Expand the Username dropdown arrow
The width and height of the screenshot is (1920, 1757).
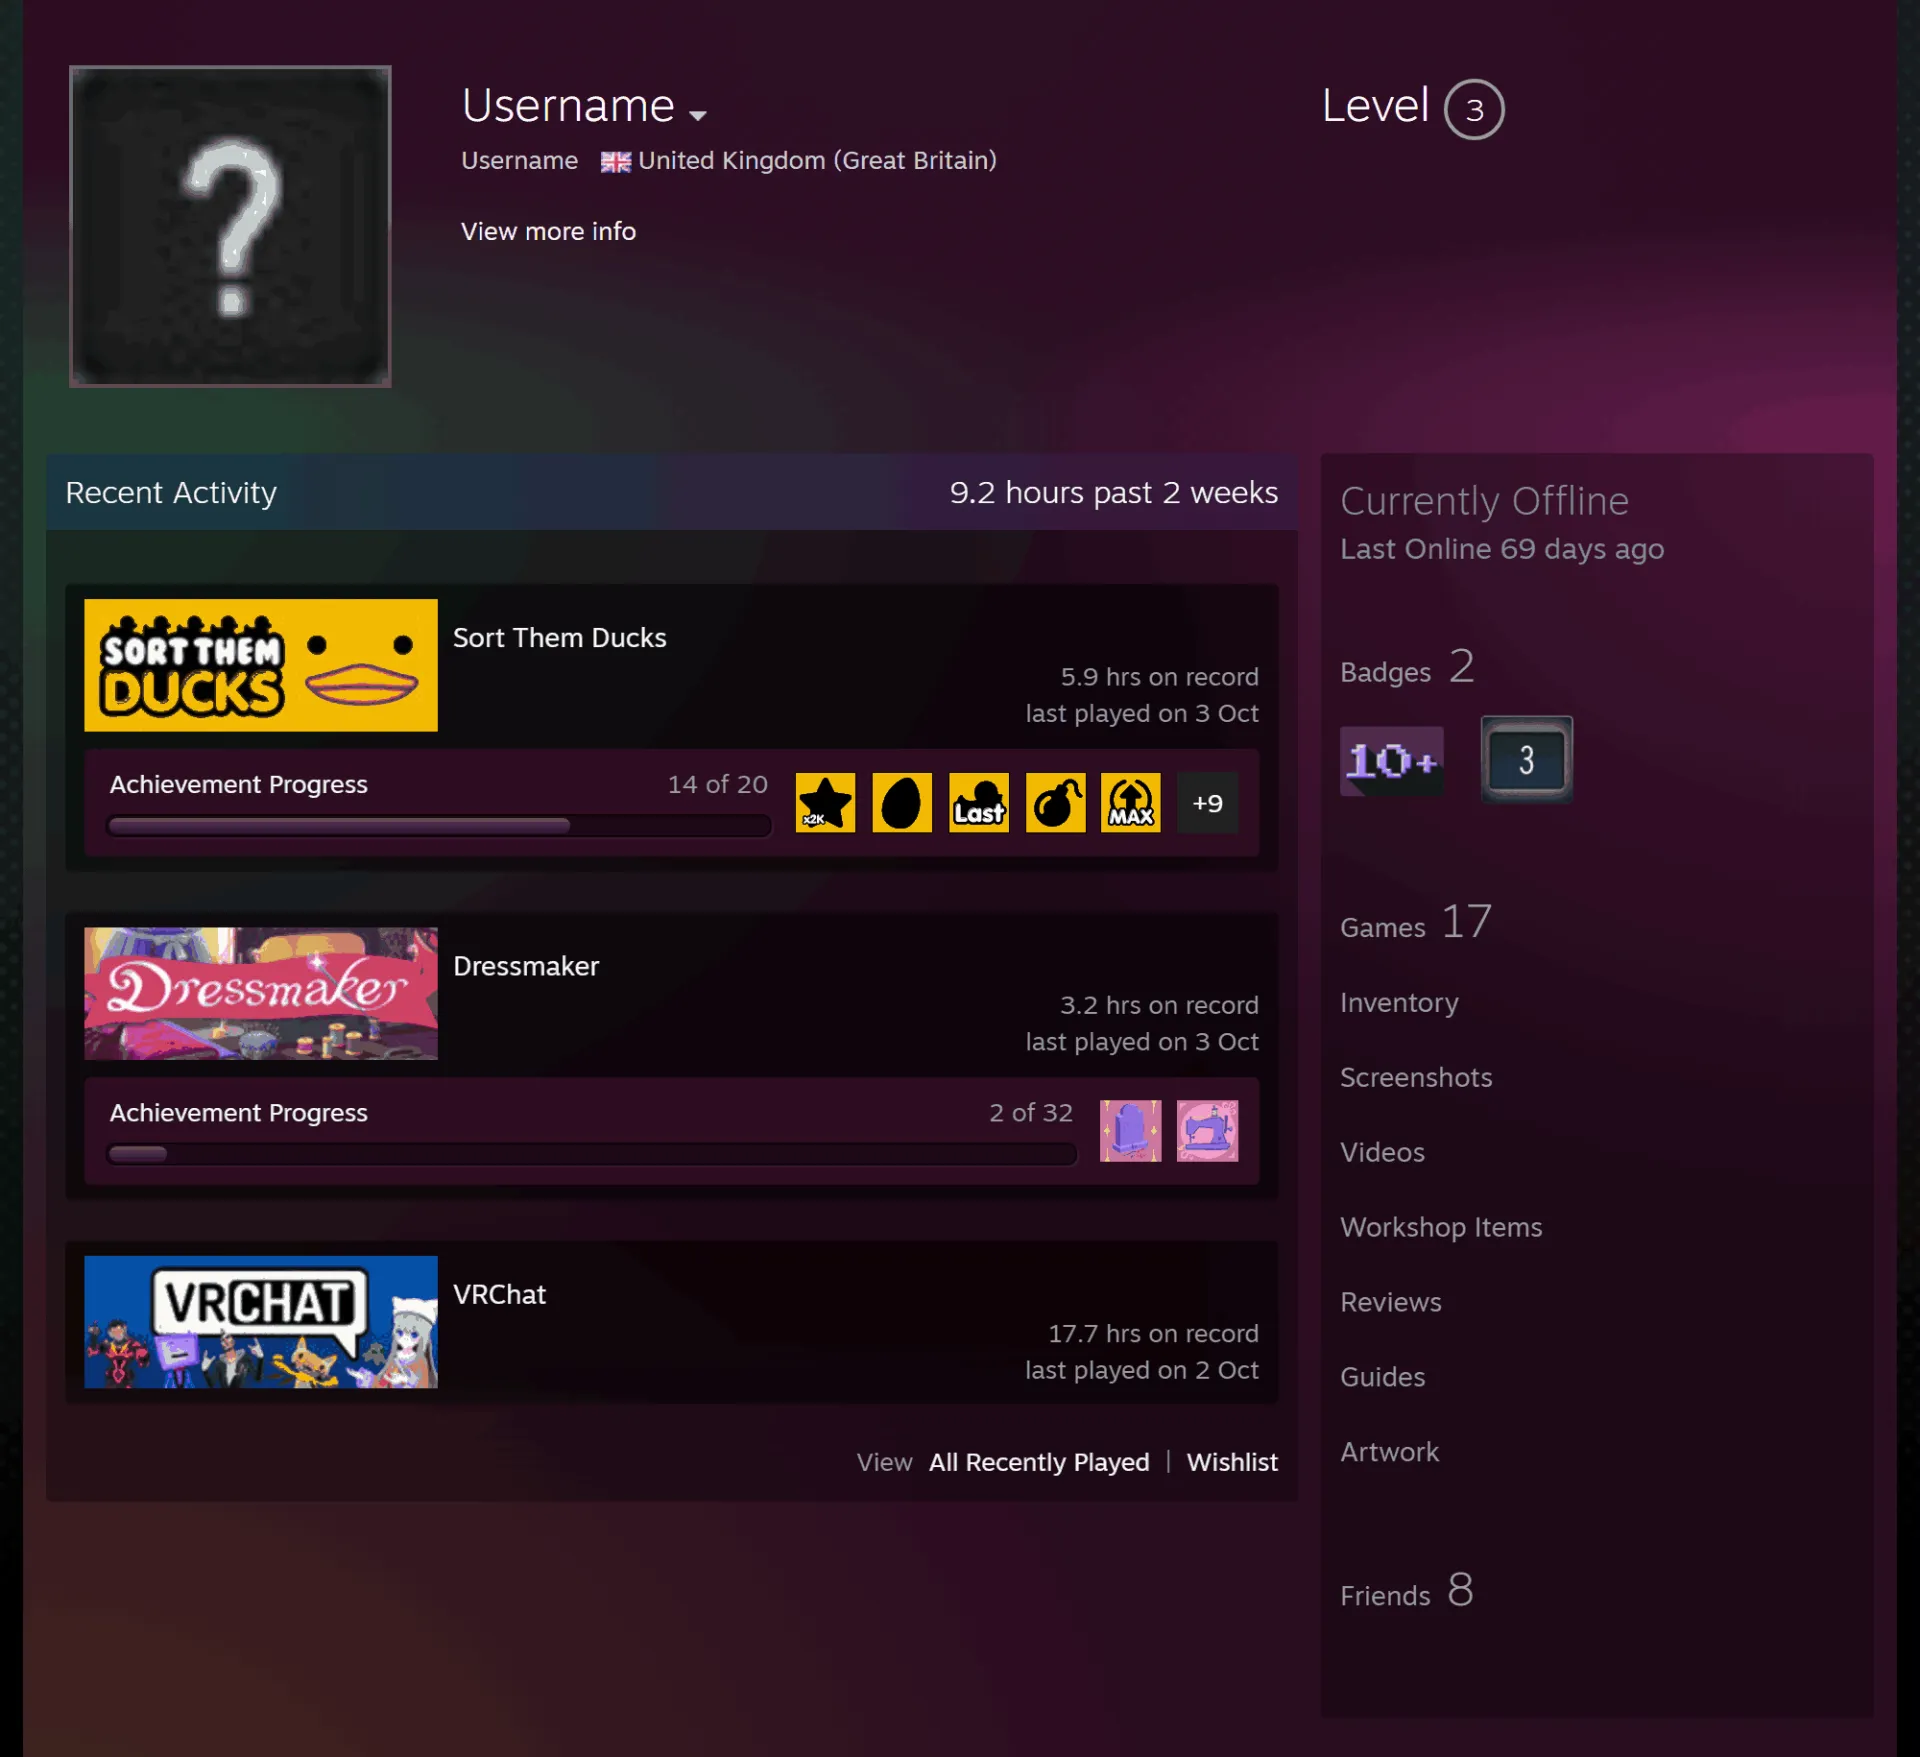click(698, 115)
